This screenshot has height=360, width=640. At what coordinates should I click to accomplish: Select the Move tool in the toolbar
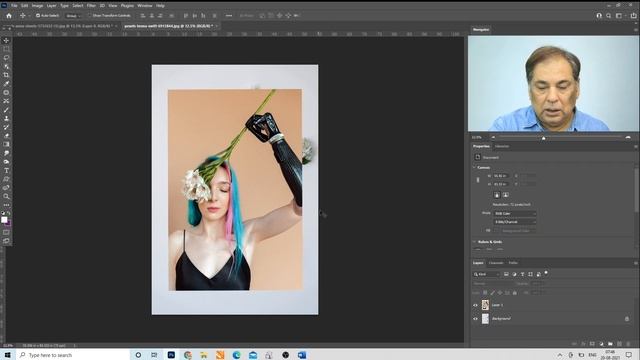coord(6,40)
